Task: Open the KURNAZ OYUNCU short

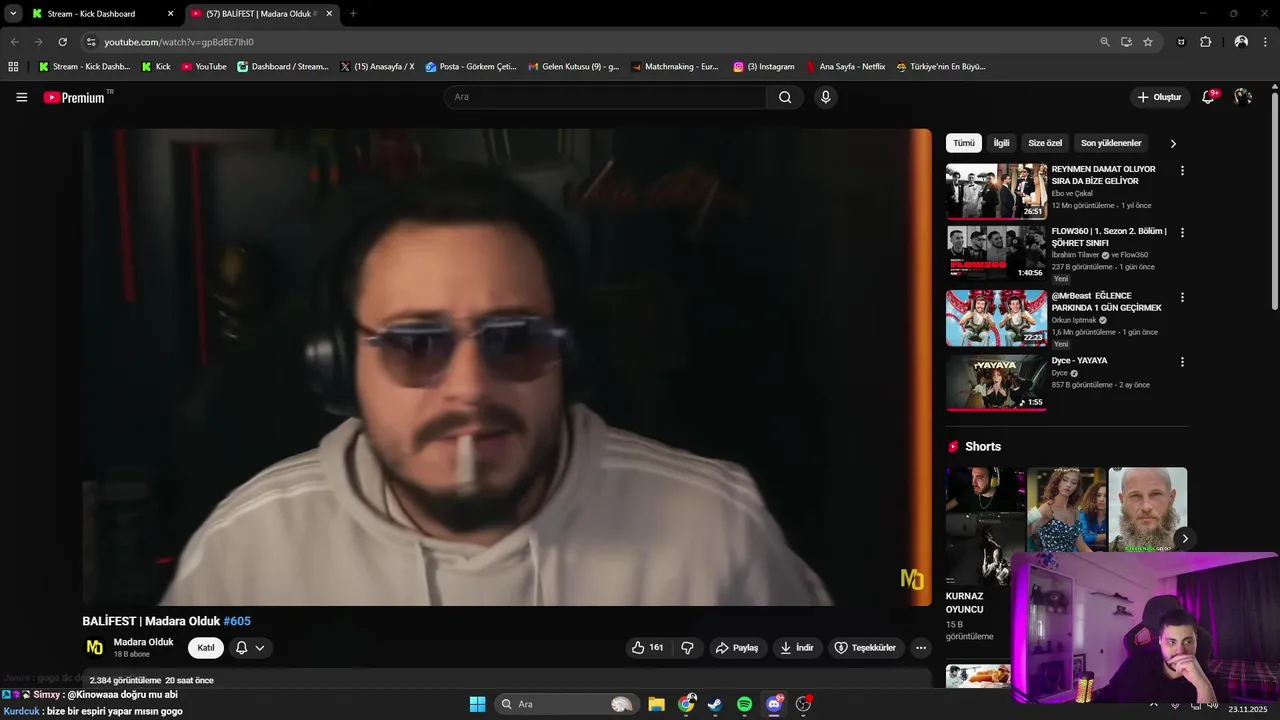Action: tap(985, 526)
